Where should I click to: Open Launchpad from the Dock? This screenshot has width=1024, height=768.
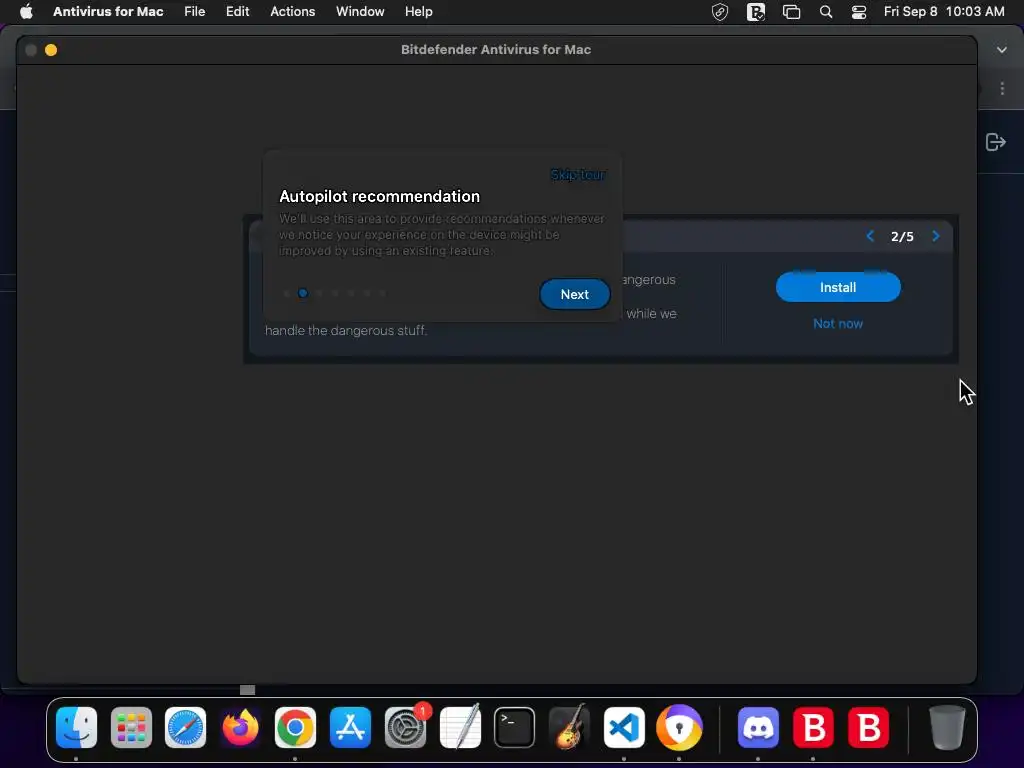[131, 728]
